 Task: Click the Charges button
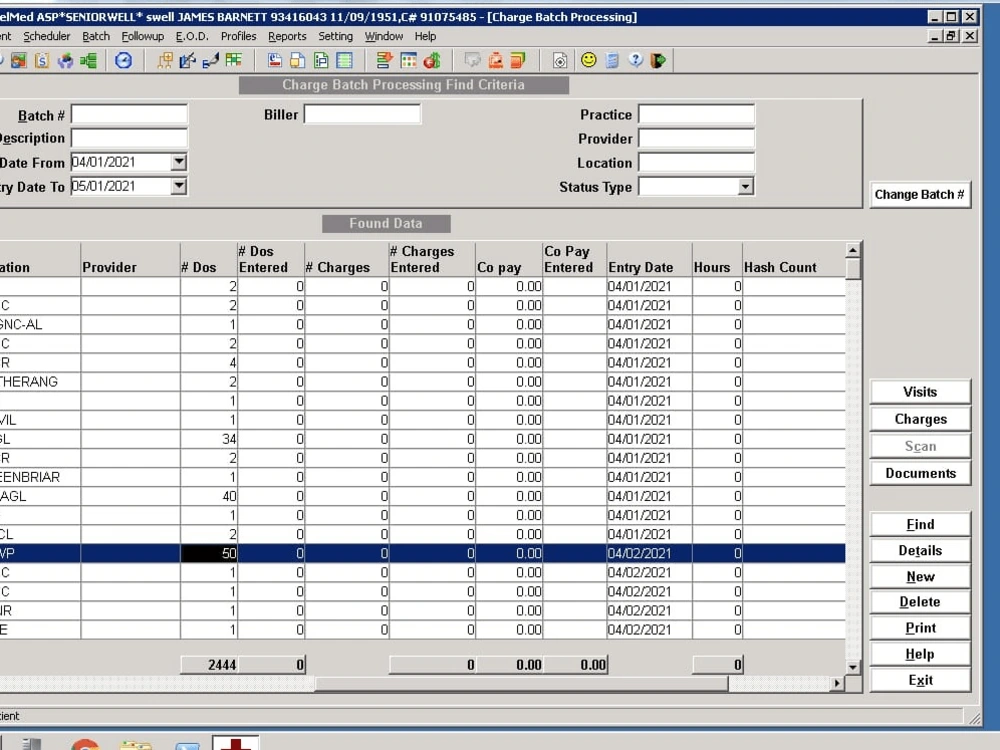(920, 419)
